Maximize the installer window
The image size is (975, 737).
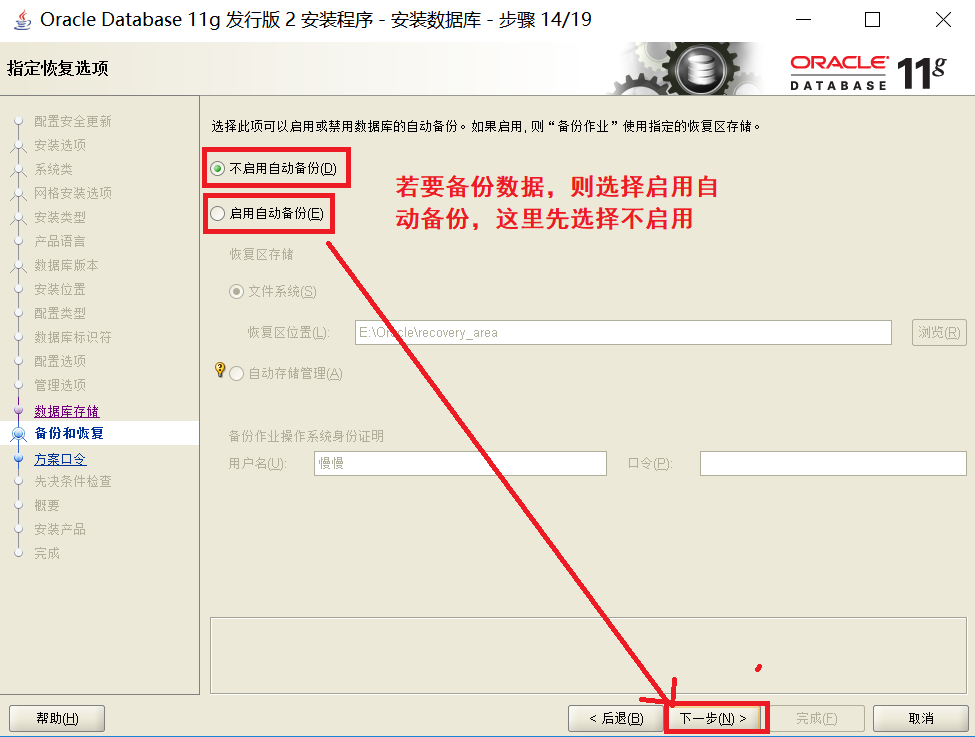click(x=872, y=20)
